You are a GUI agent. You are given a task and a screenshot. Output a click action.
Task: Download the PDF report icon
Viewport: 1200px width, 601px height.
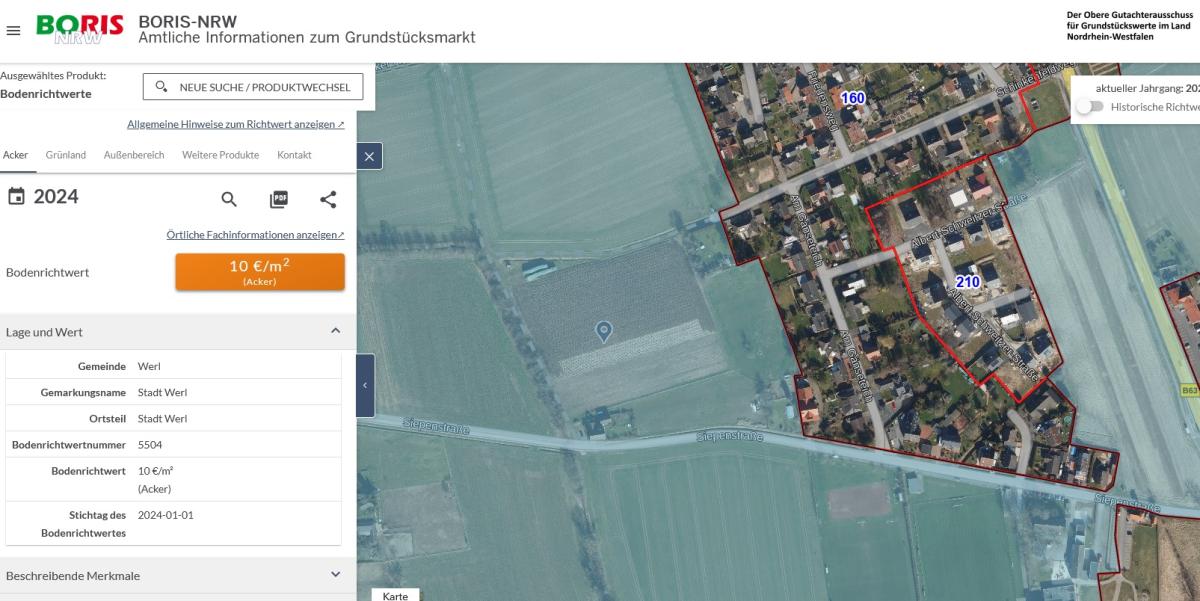click(279, 199)
